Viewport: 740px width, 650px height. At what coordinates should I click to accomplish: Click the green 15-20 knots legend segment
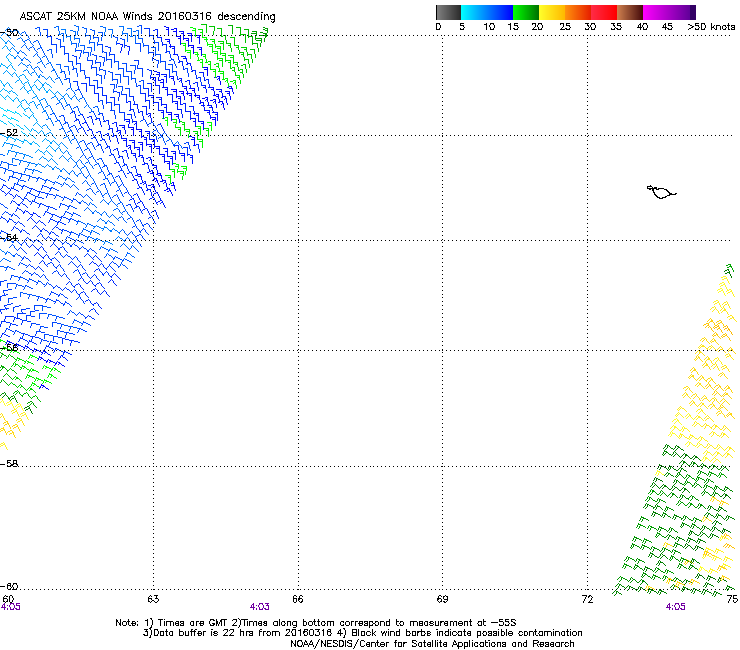[x=526, y=12]
